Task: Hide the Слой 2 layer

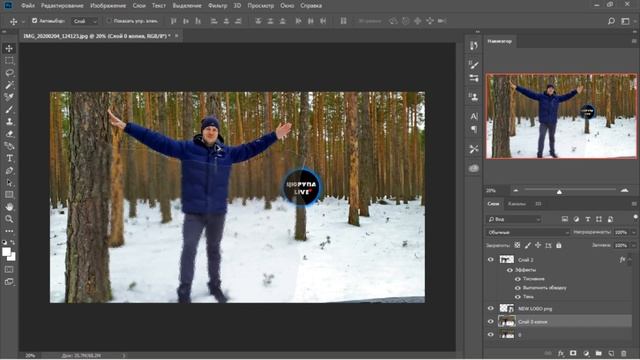Action: [491, 260]
